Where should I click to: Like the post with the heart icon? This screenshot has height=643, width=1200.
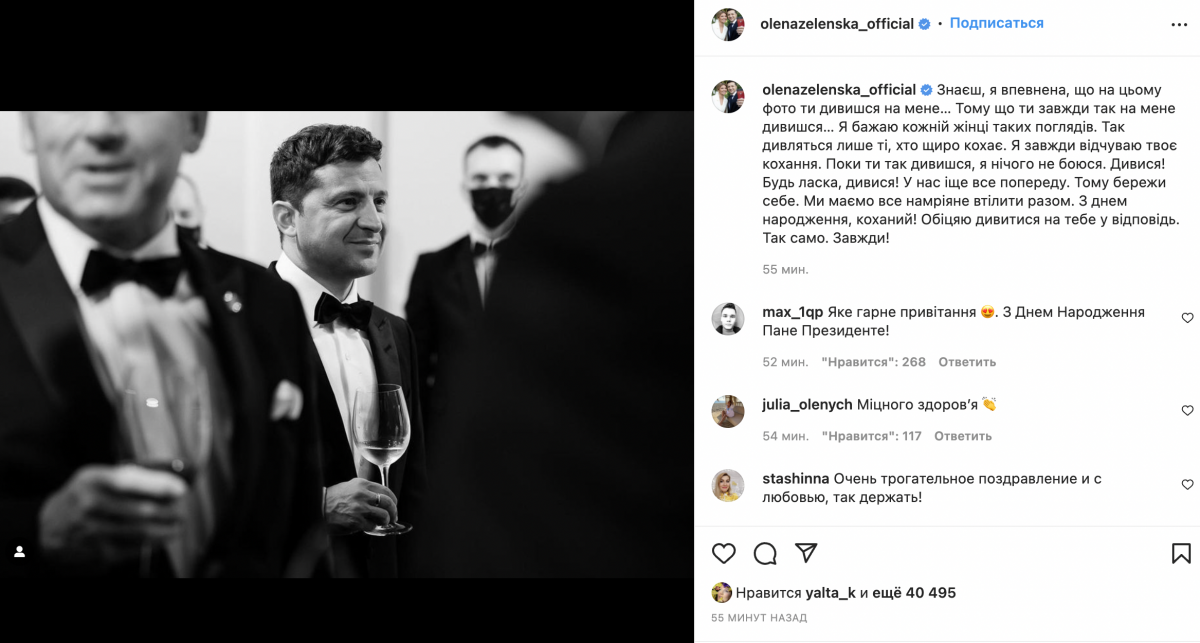(x=723, y=553)
